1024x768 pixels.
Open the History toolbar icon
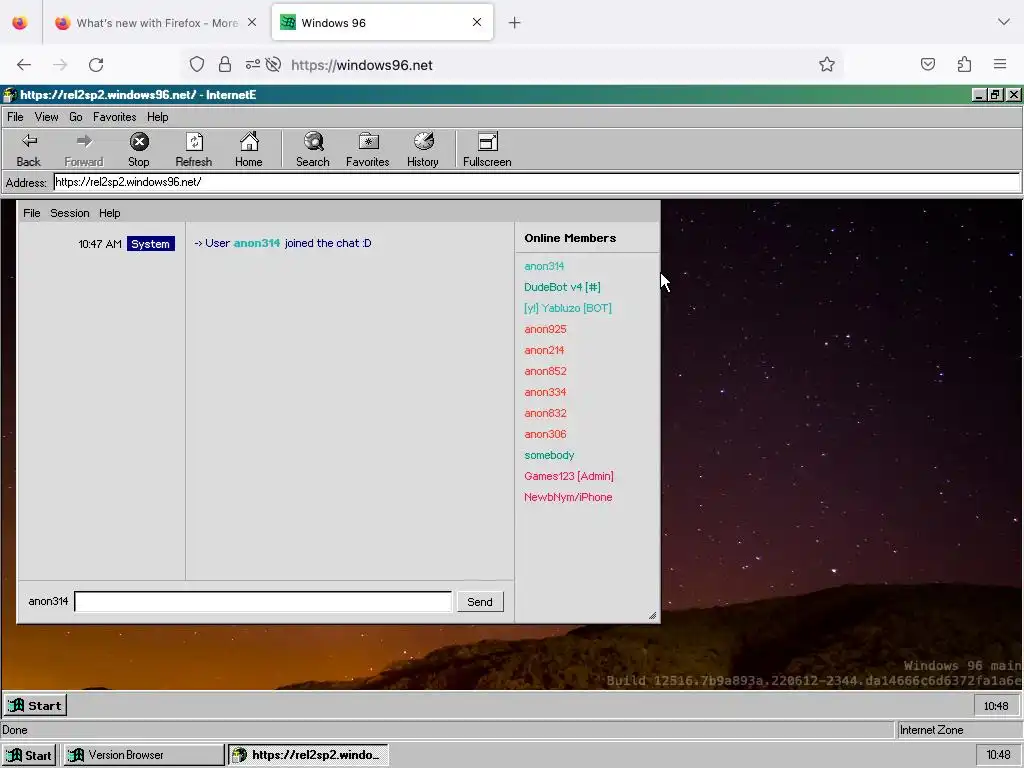click(423, 150)
